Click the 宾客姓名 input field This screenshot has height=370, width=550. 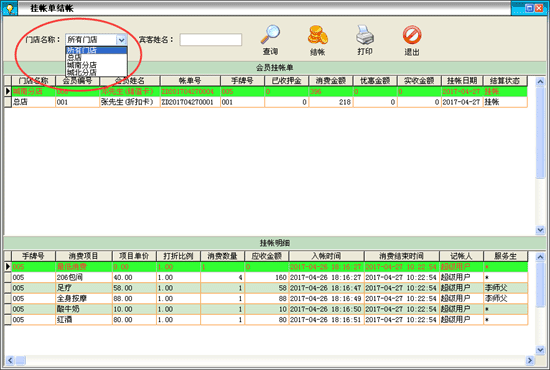coord(210,40)
